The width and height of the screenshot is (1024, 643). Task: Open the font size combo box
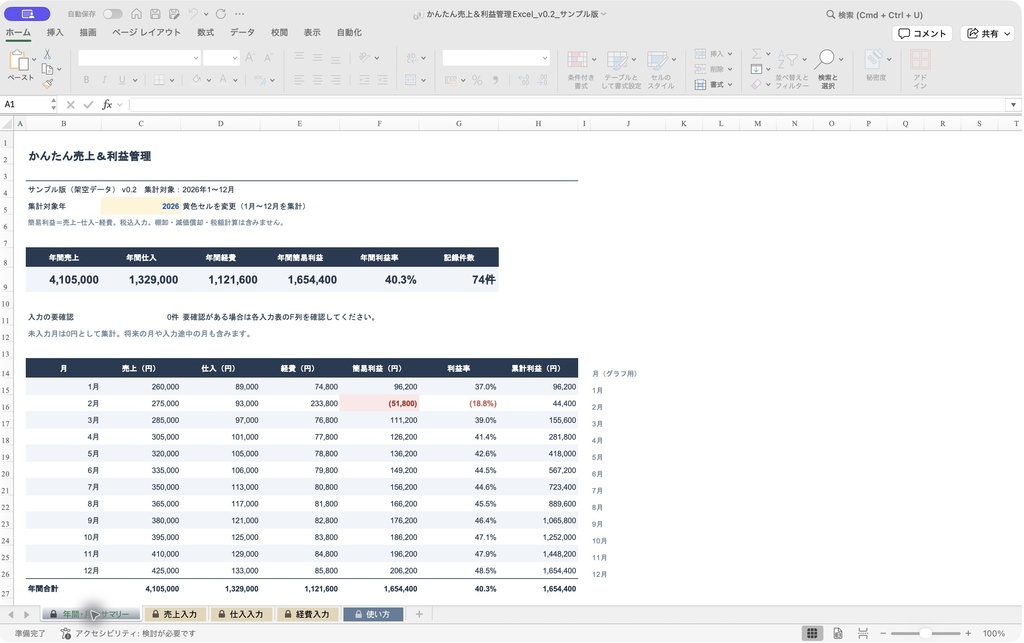click(x=221, y=58)
